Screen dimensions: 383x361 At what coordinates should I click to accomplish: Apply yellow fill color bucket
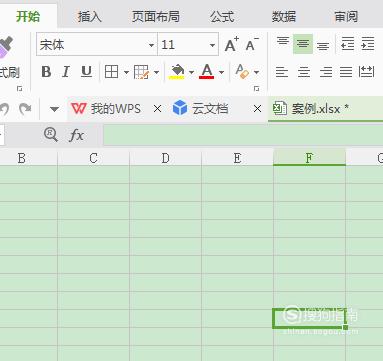(177, 72)
